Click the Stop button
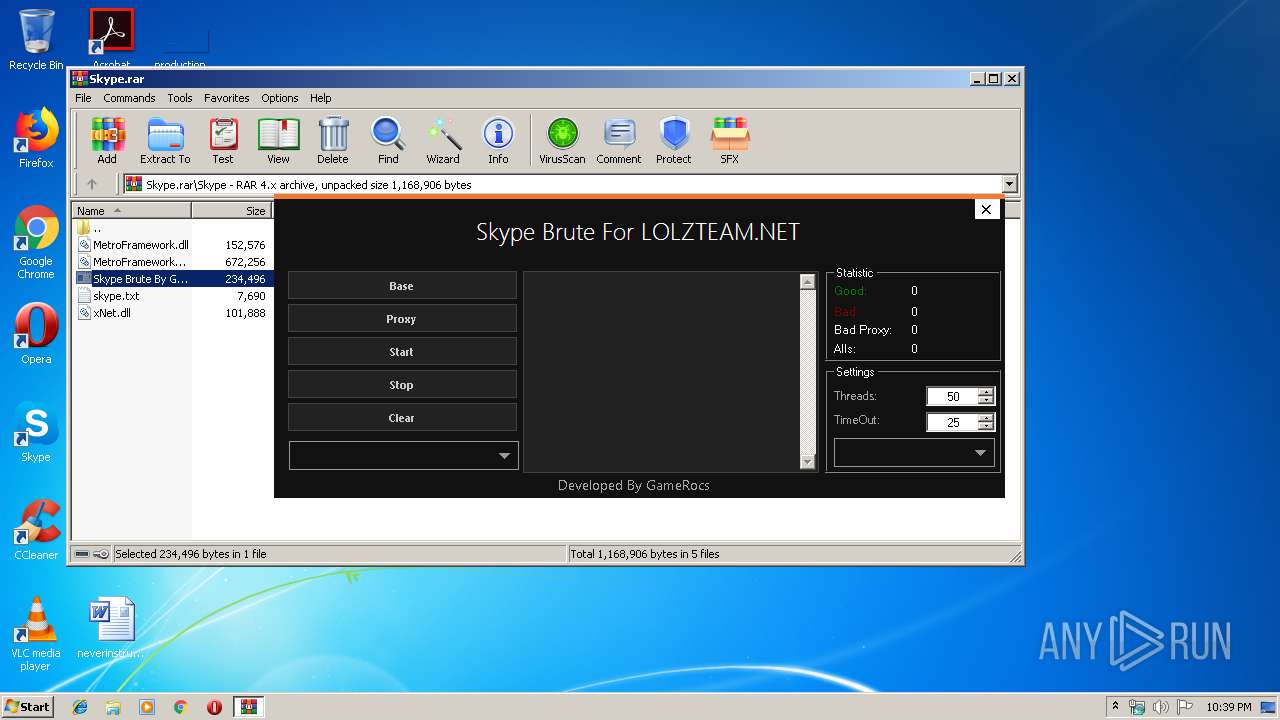Image resolution: width=1280 pixels, height=720 pixels. [402, 385]
